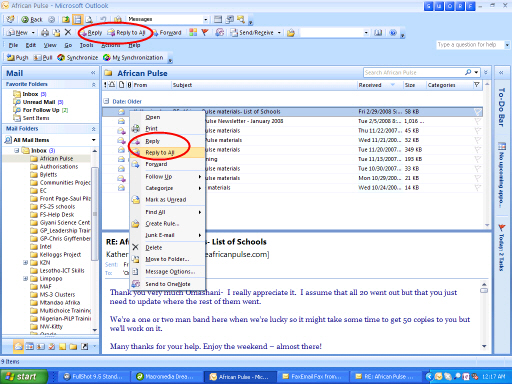Open the New item dropdown arrow

33,33
